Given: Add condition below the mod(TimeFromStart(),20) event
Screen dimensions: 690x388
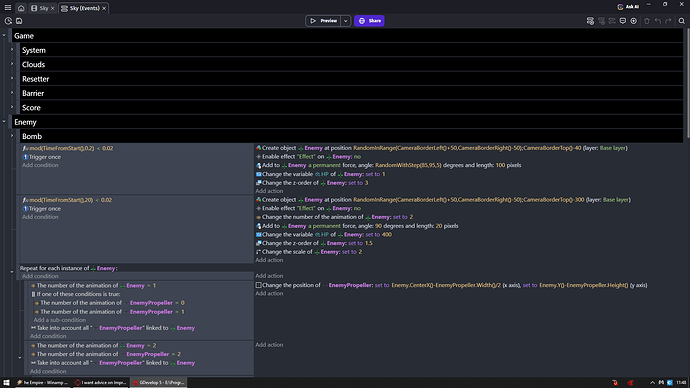Looking at the screenshot, I should [x=40, y=217].
